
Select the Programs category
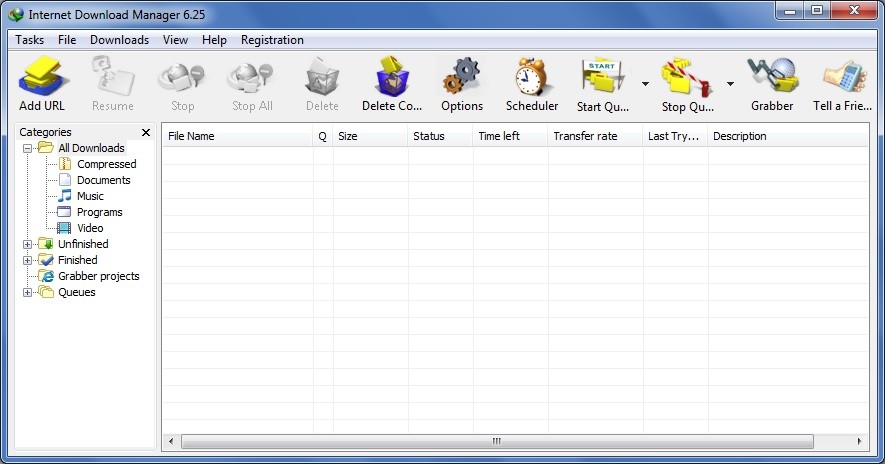coord(100,212)
